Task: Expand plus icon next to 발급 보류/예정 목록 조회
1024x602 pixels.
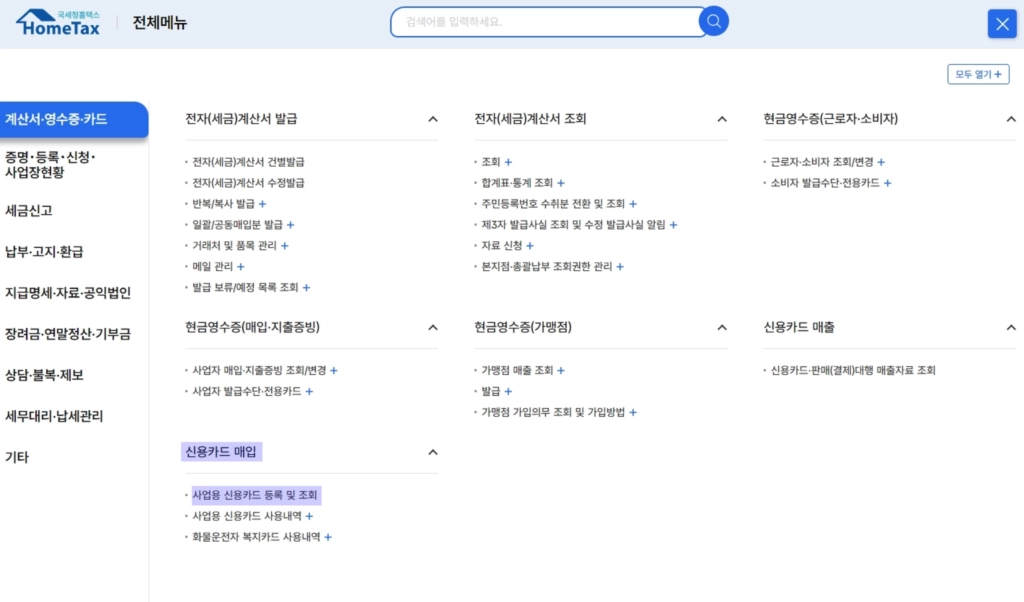Action: (x=306, y=287)
